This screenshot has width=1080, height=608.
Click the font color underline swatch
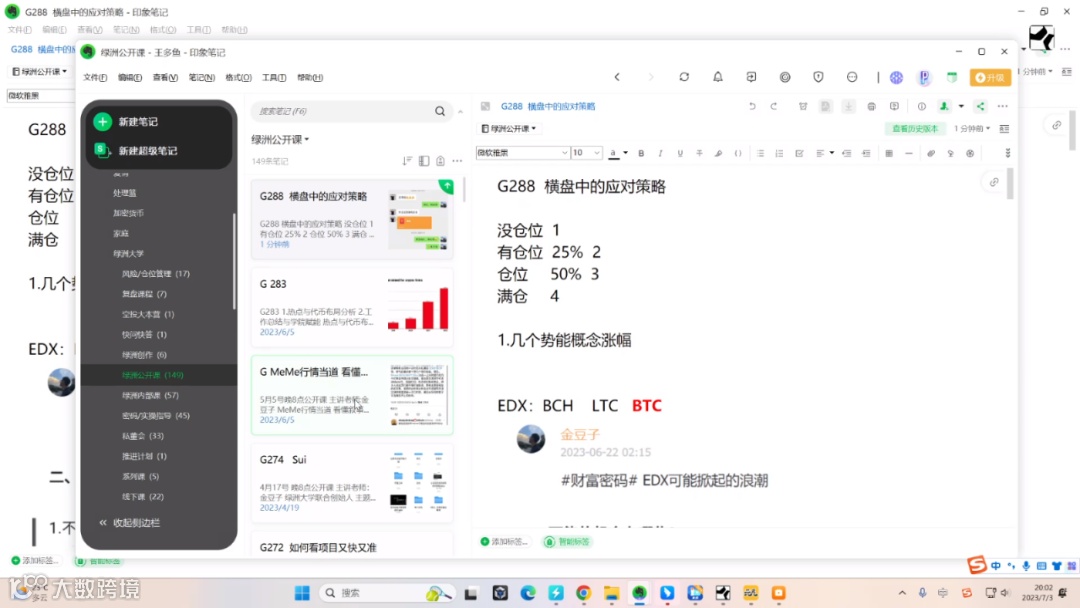[x=613, y=153]
